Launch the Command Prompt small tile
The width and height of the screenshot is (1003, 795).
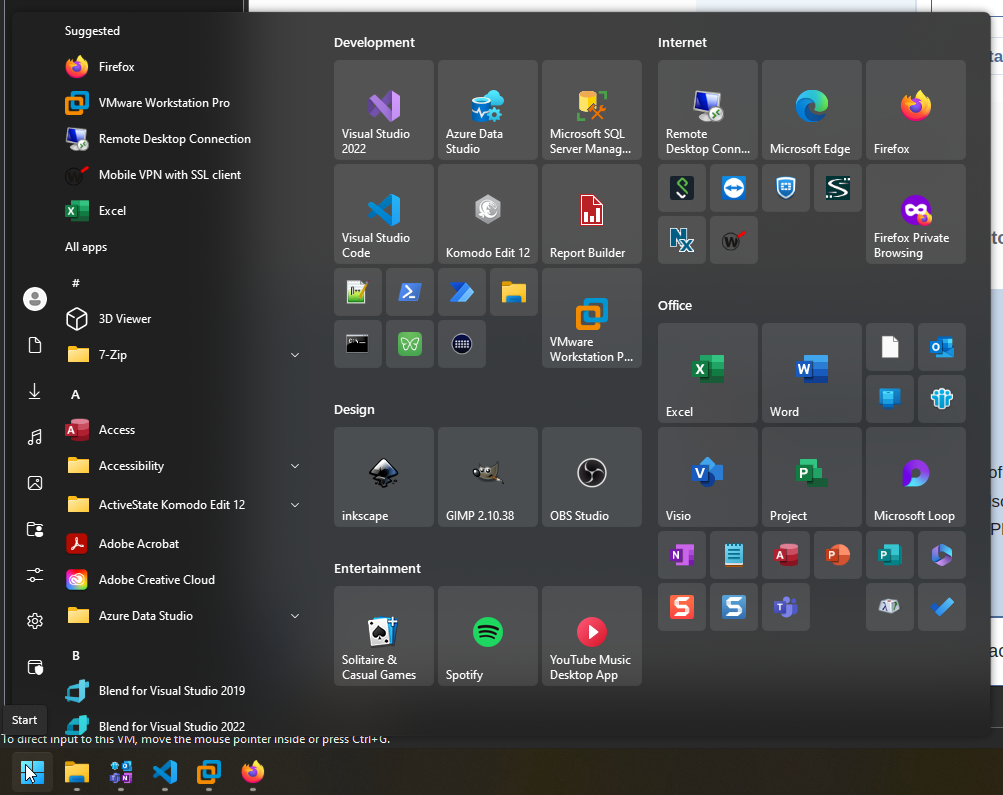point(358,344)
